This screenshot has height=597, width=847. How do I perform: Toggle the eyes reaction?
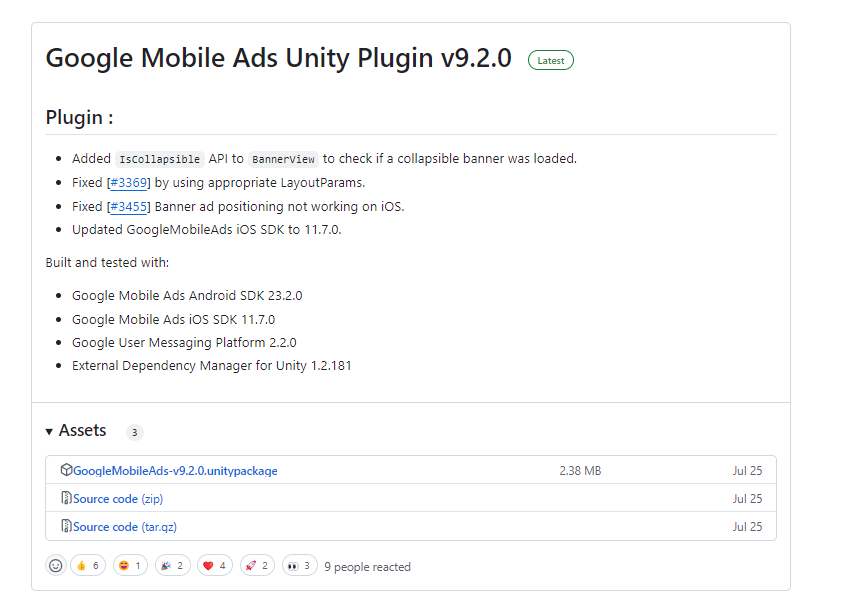click(x=299, y=566)
